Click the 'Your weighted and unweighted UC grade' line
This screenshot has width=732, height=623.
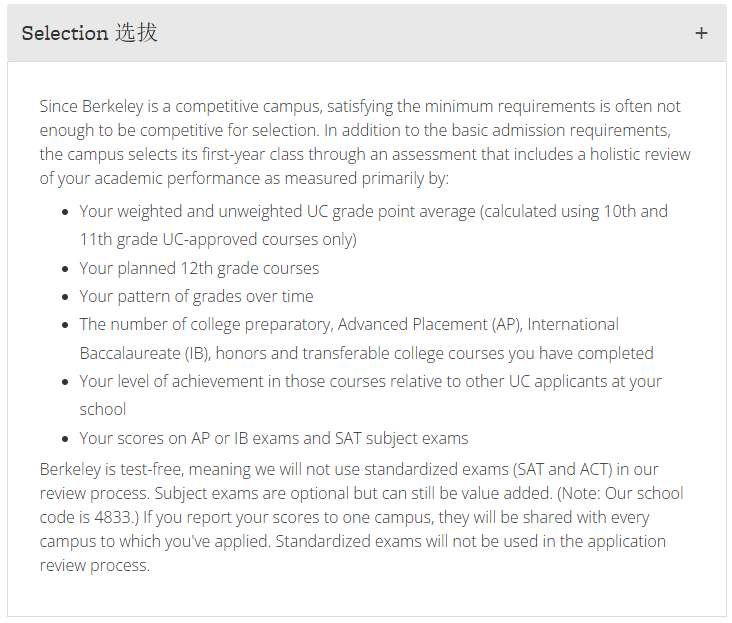click(x=373, y=211)
